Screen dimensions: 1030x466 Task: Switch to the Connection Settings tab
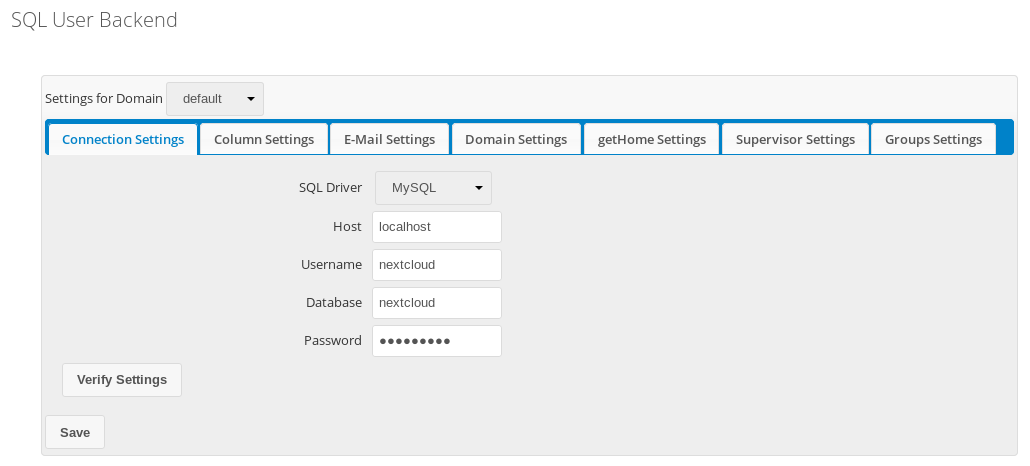pos(123,139)
